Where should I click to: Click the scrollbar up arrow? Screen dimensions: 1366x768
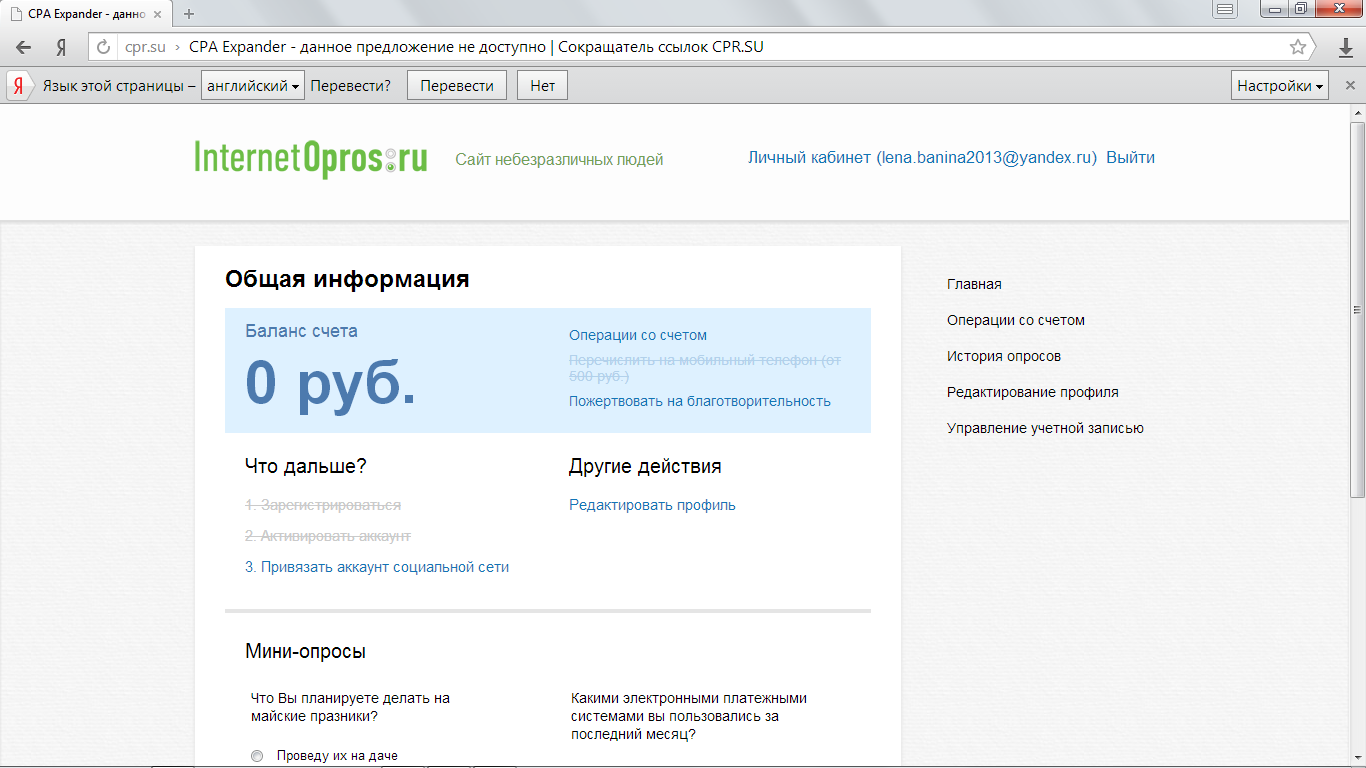click(1357, 114)
